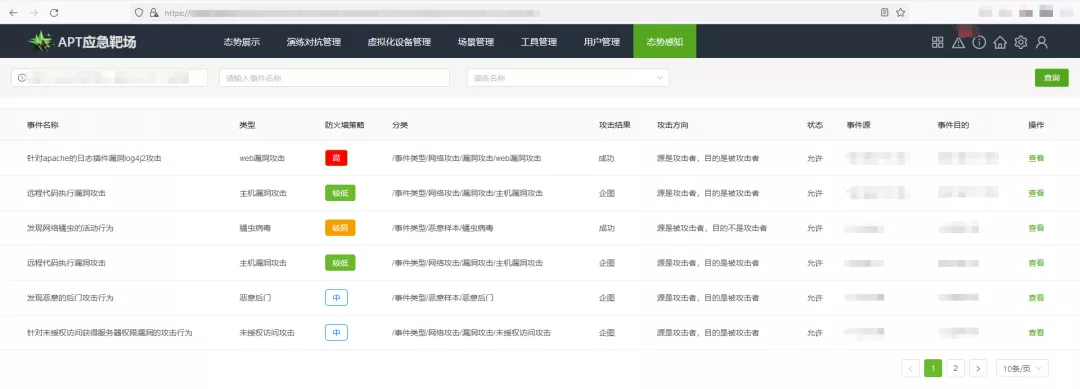Go to pagination page 2
Image resolution: width=1080 pixels, height=389 pixels.
[x=955, y=368]
